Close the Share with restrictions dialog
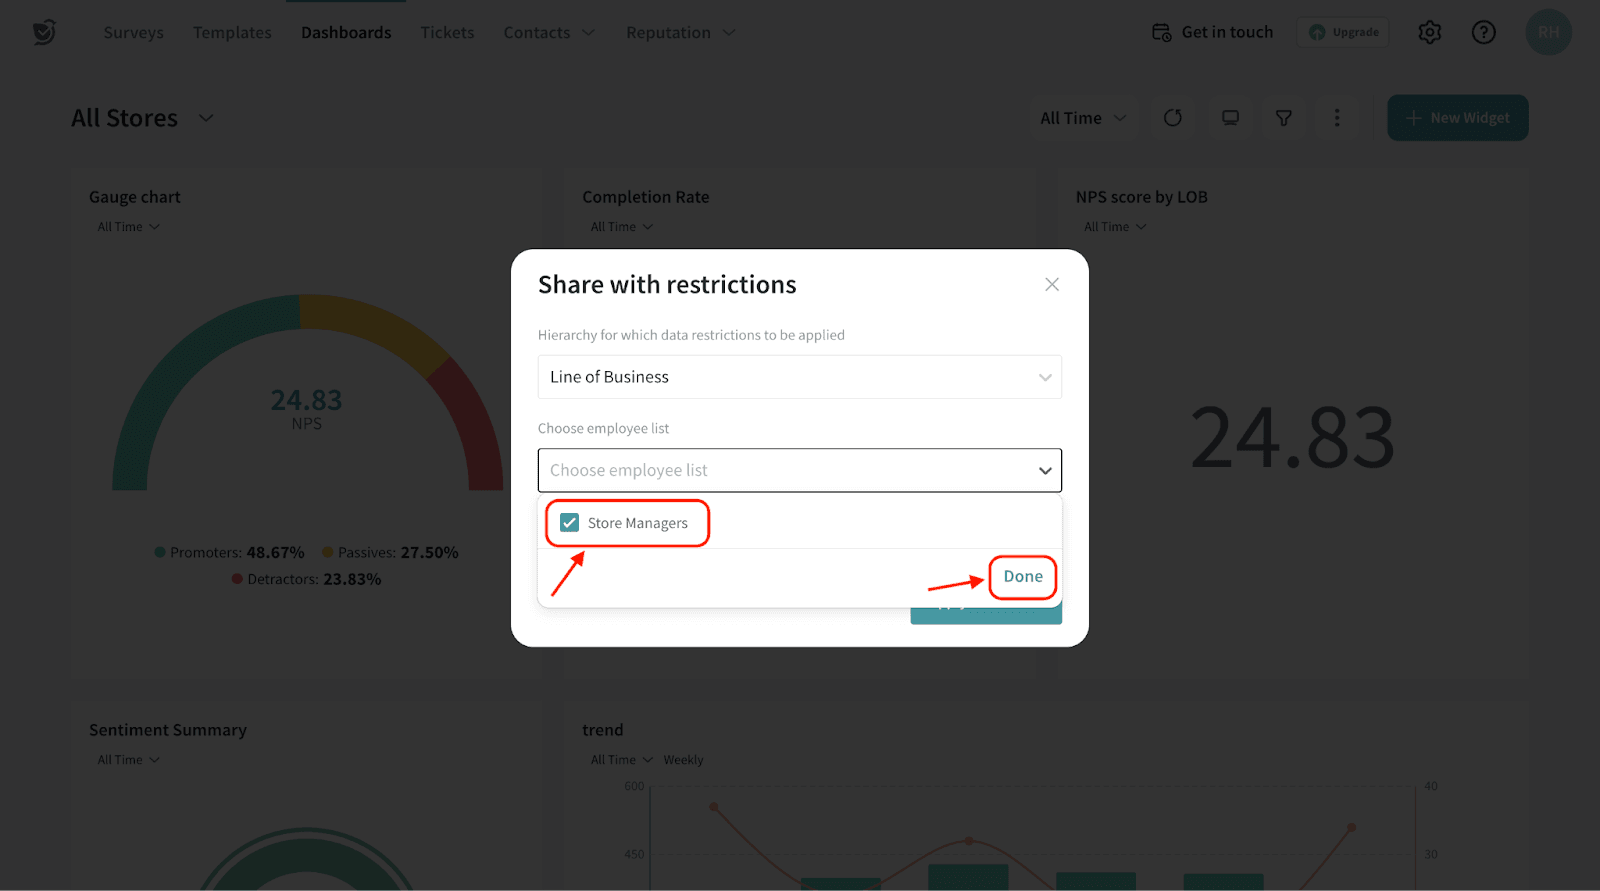The height and width of the screenshot is (891, 1600). pos(1051,285)
